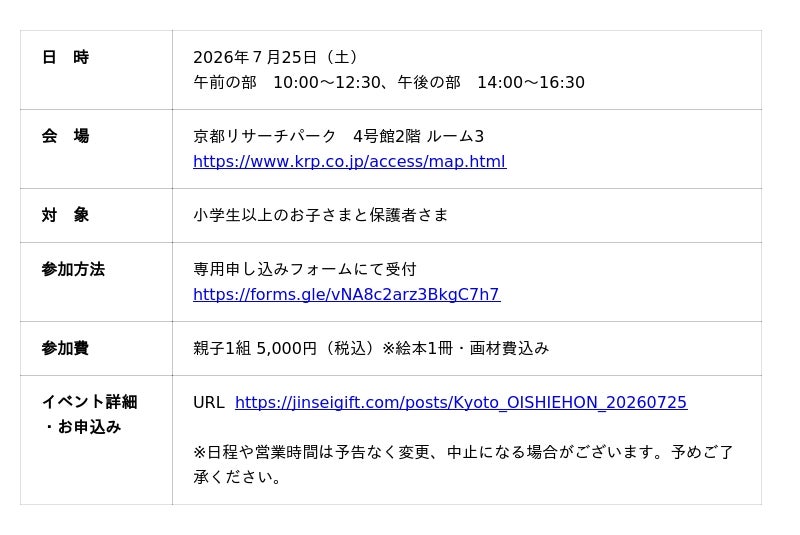
Task: Click the URL label before the jinseigift link
Action: 209,402
